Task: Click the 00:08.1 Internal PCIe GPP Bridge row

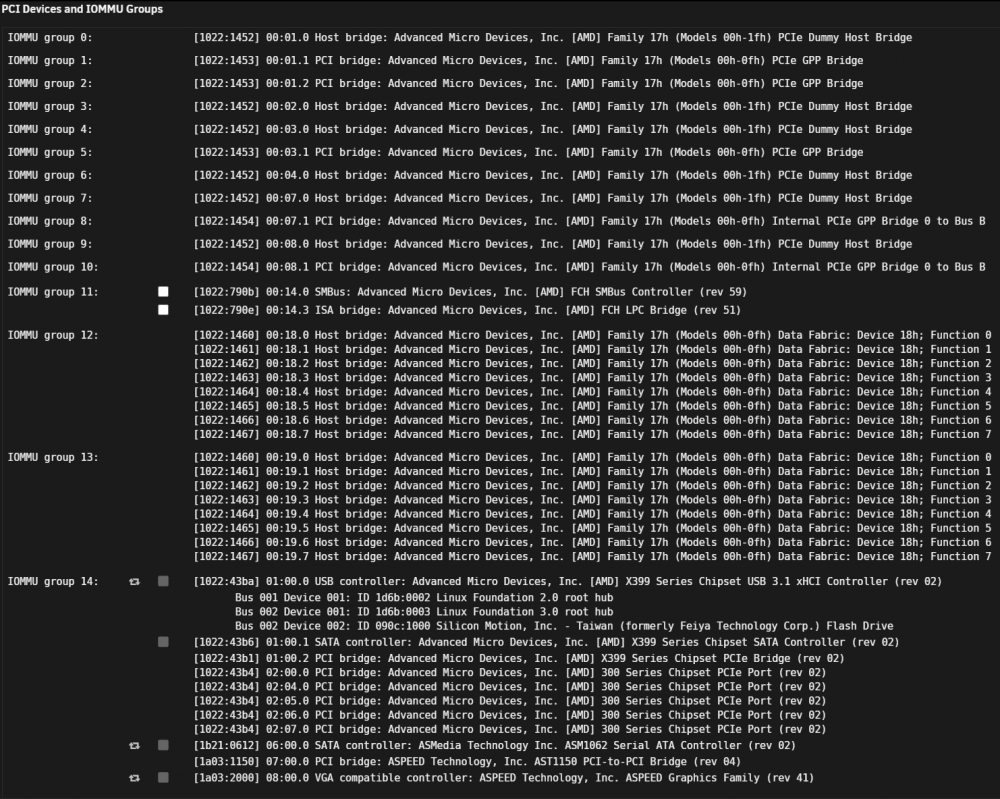Action: point(590,267)
